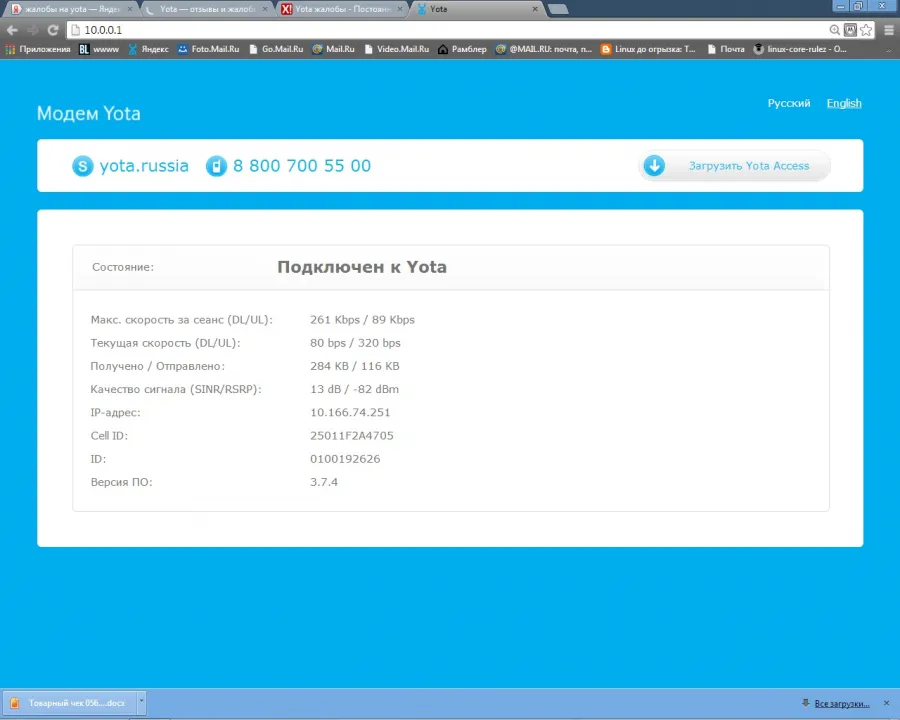Click the signal quality value 13 dB / -82 dBm

click(354, 389)
